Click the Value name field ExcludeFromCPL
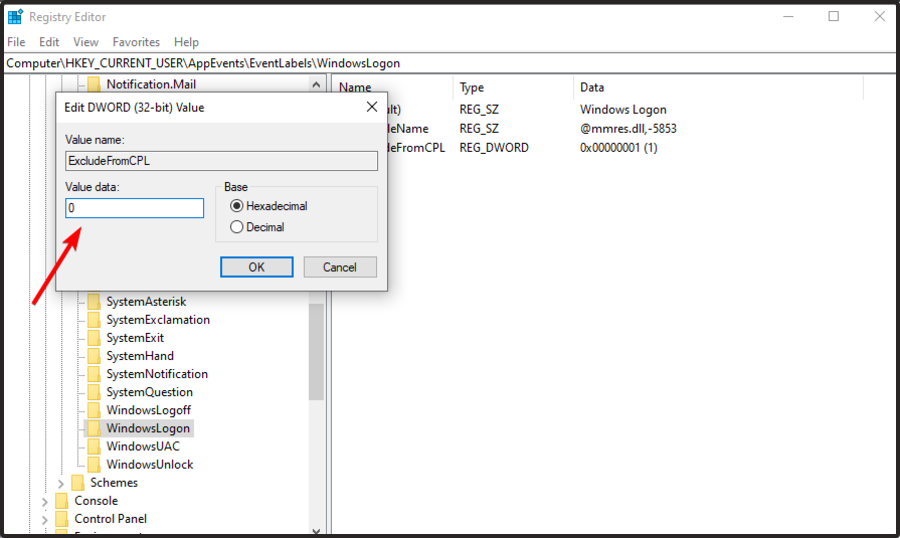Screen dimensions: 900x538 pos(221,161)
